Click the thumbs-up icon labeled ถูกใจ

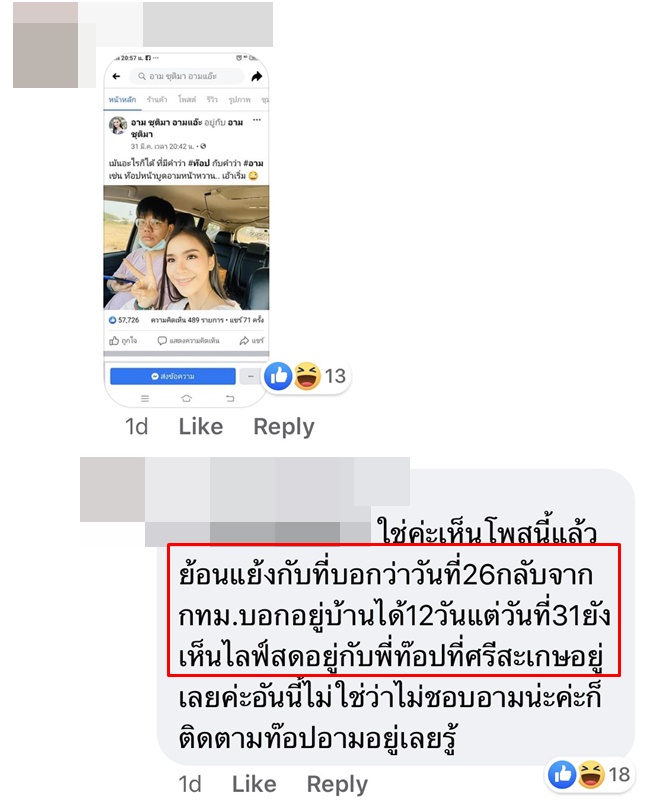pos(114,340)
